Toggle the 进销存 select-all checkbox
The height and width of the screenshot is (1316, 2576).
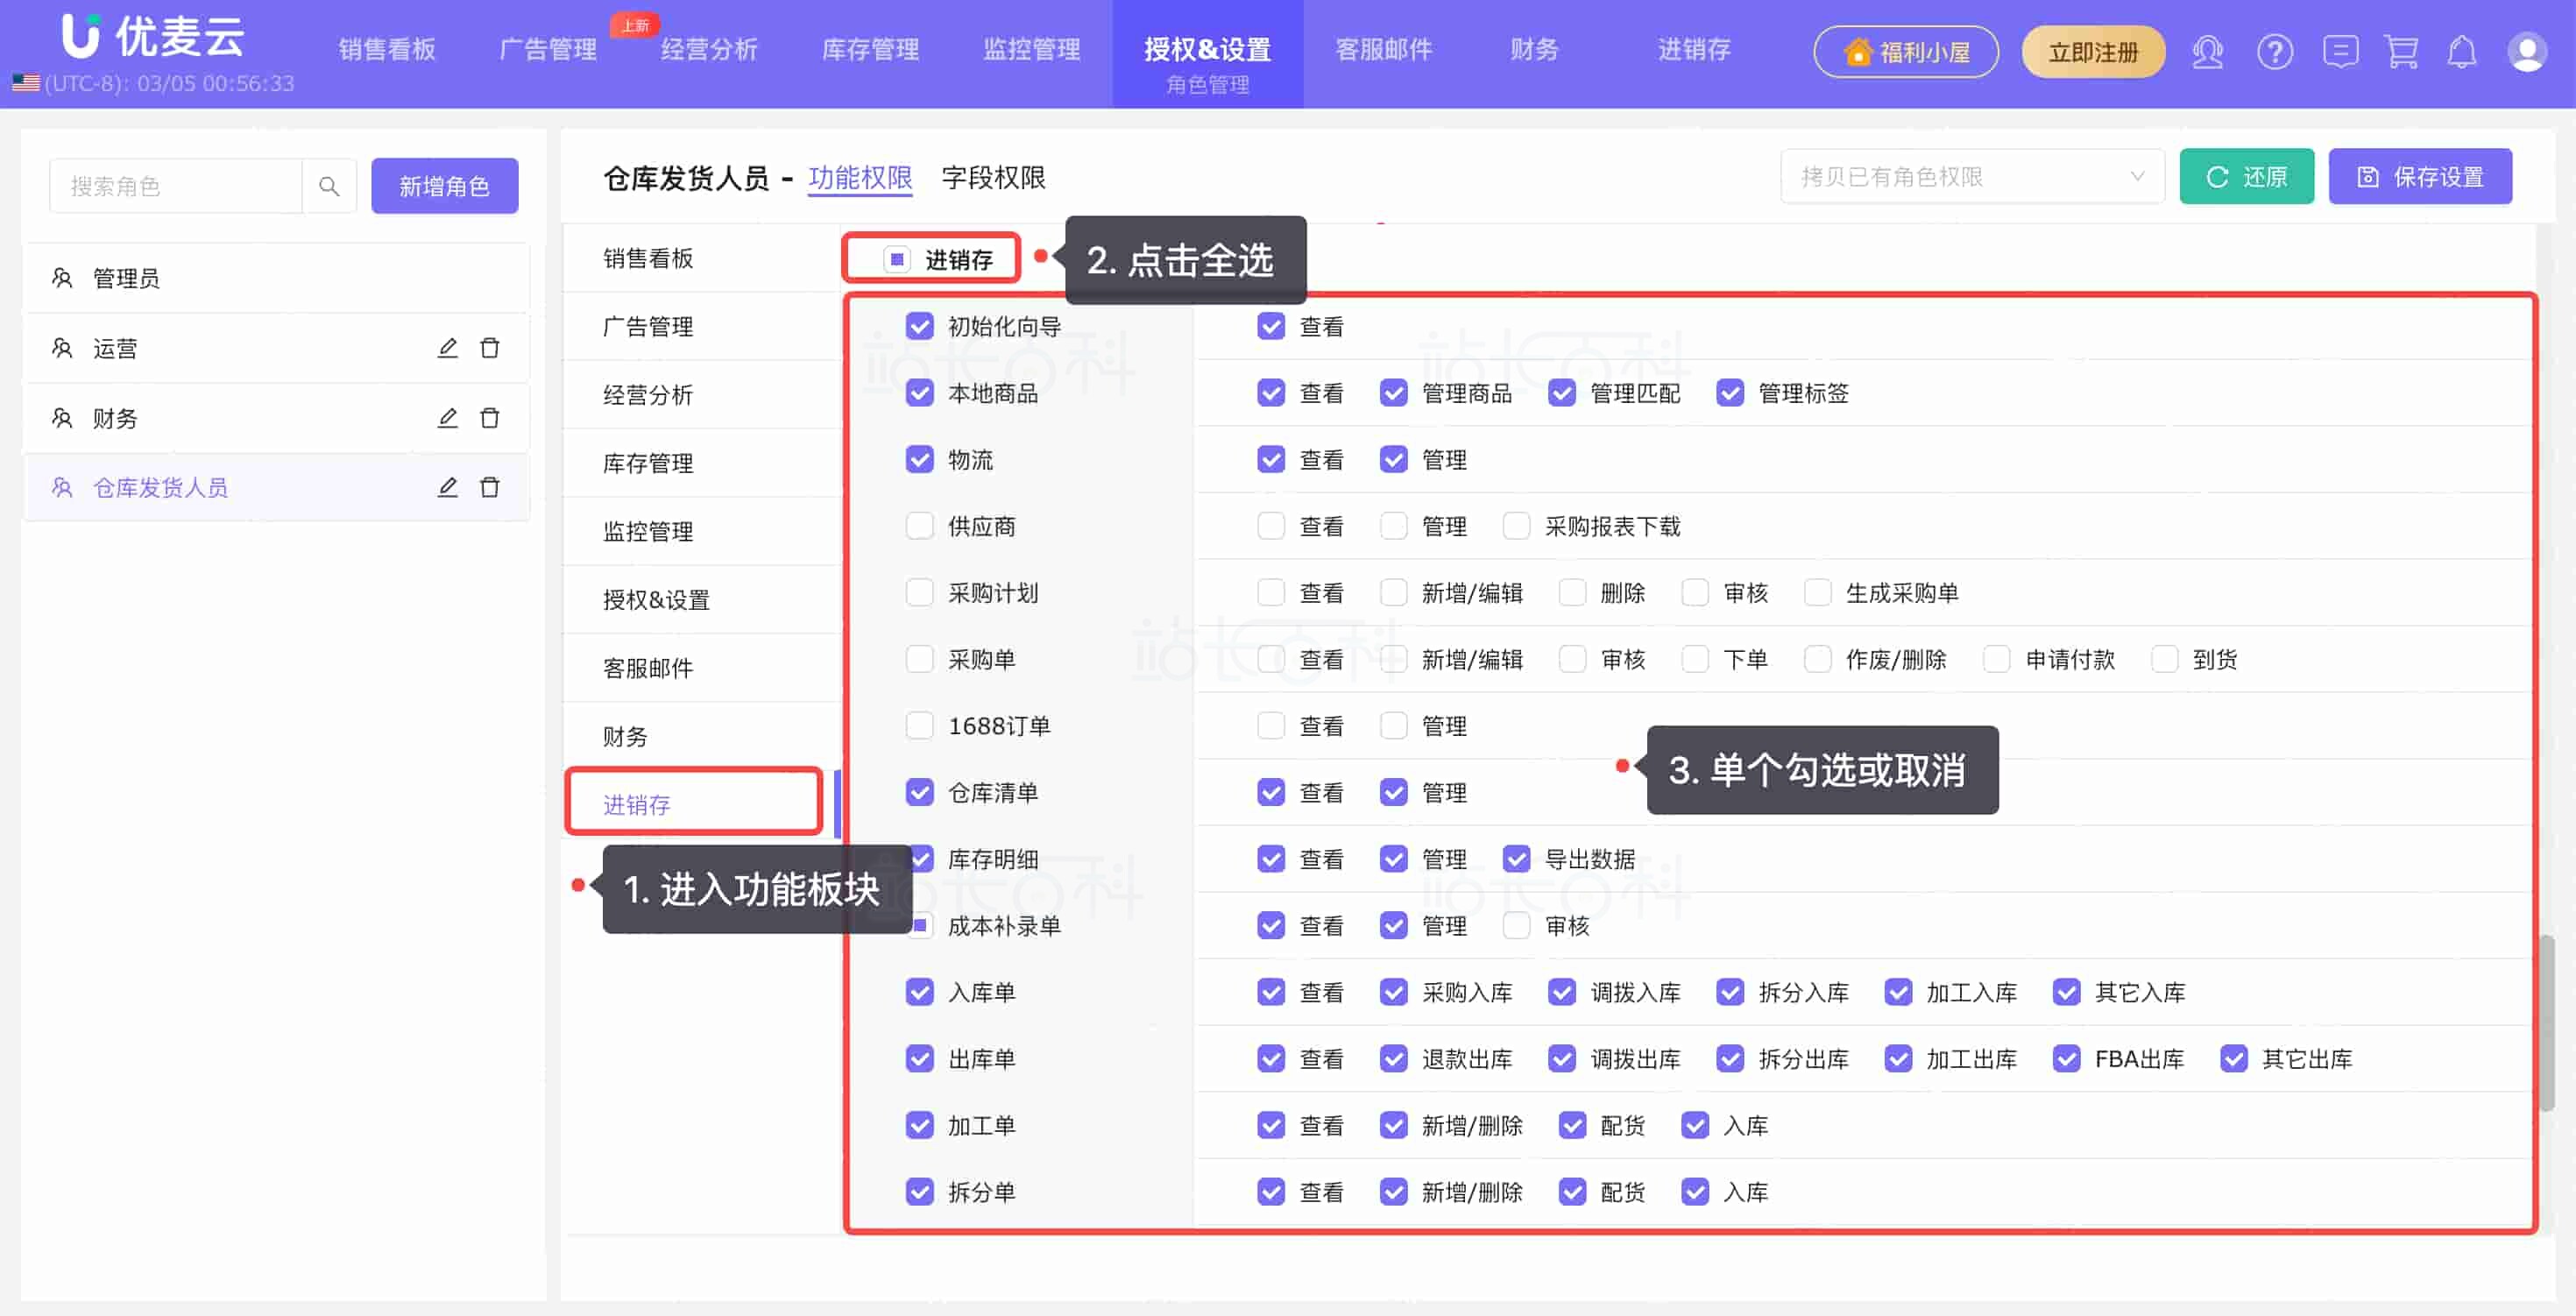point(896,260)
